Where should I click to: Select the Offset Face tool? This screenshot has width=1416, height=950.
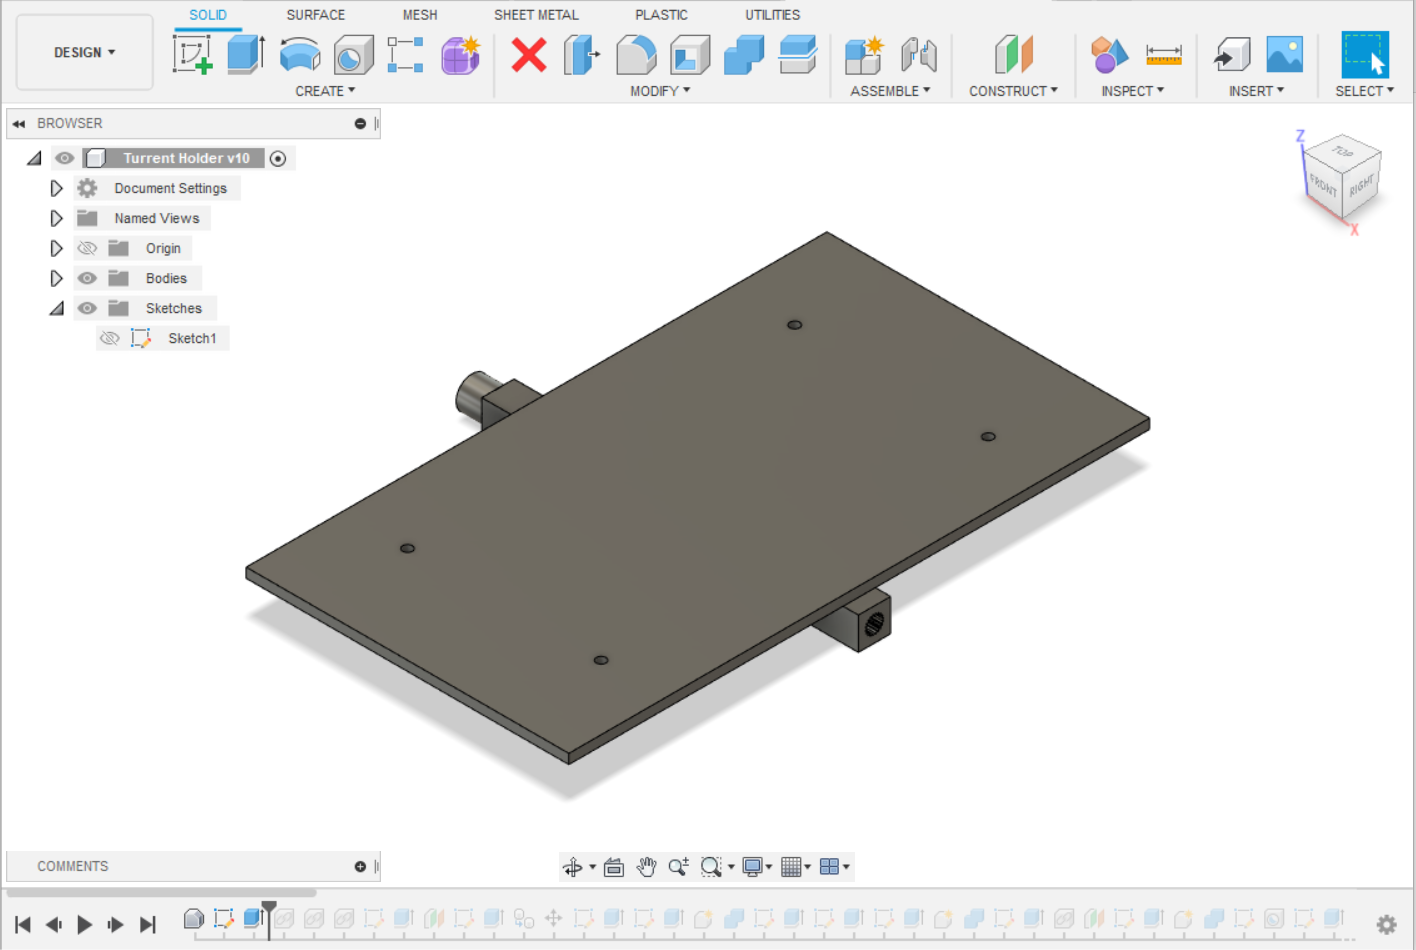[798, 55]
